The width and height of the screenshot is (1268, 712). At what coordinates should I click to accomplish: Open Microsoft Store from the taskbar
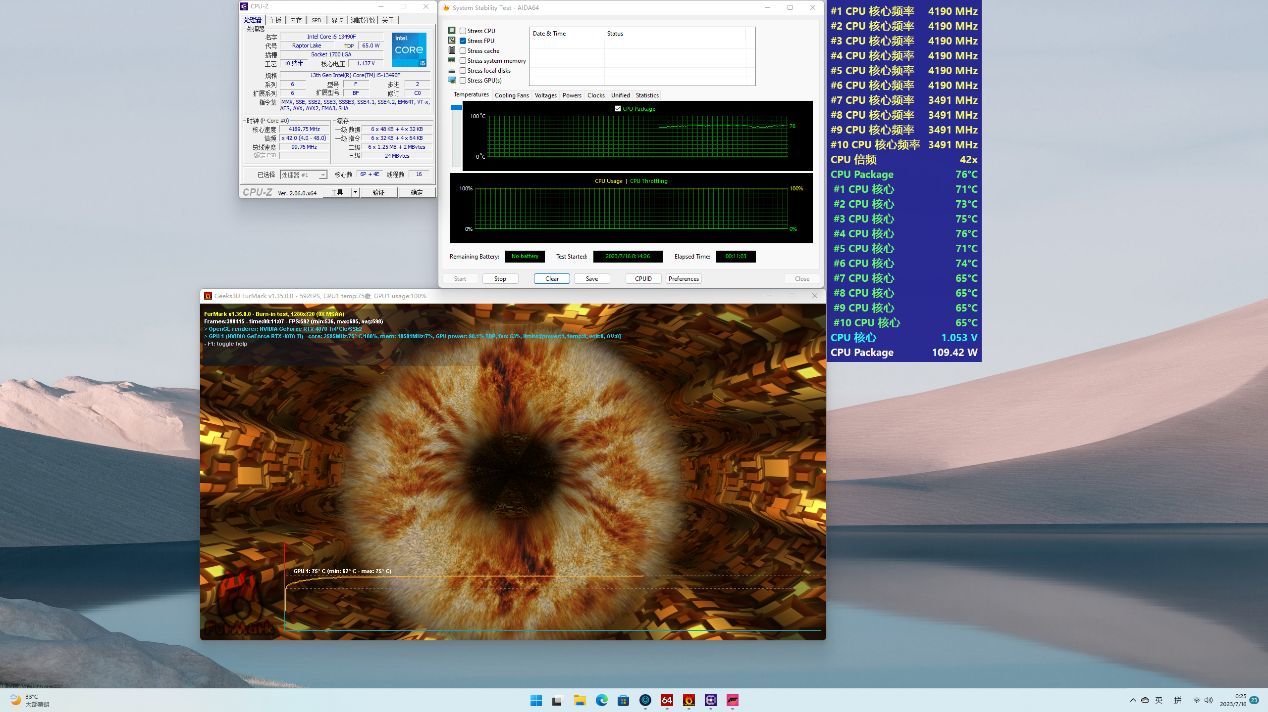(623, 700)
